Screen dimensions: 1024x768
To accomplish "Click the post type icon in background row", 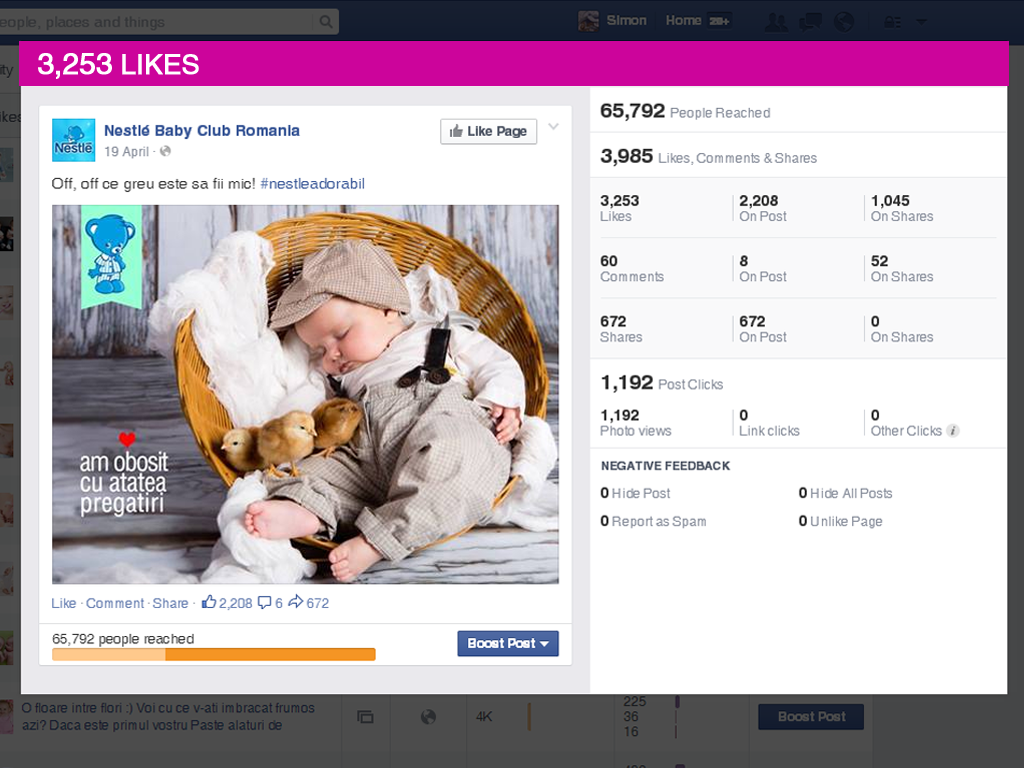I will tap(366, 717).
